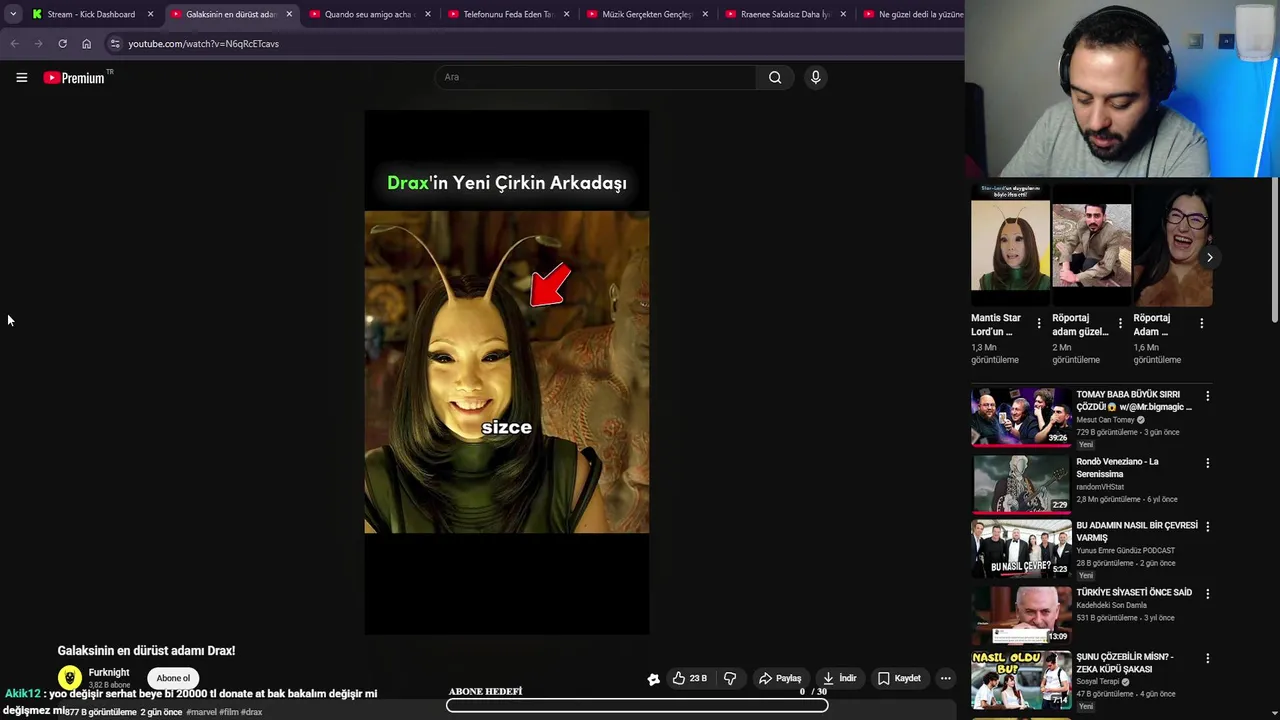Viewport: 1280px width, 720px height.
Task: Switch to the 'Ne güzel dedi la yüzüne' tab
Action: (915, 14)
